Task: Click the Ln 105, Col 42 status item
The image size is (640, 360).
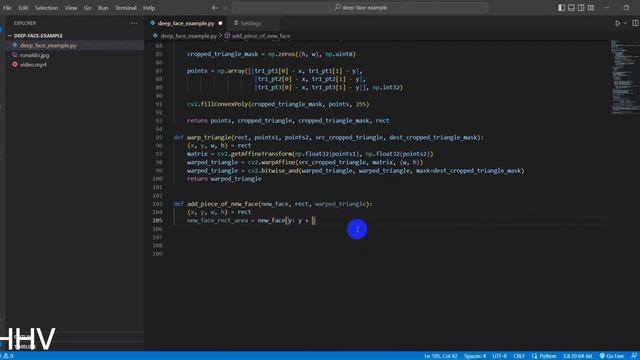Action: click(x=440, y=356)
